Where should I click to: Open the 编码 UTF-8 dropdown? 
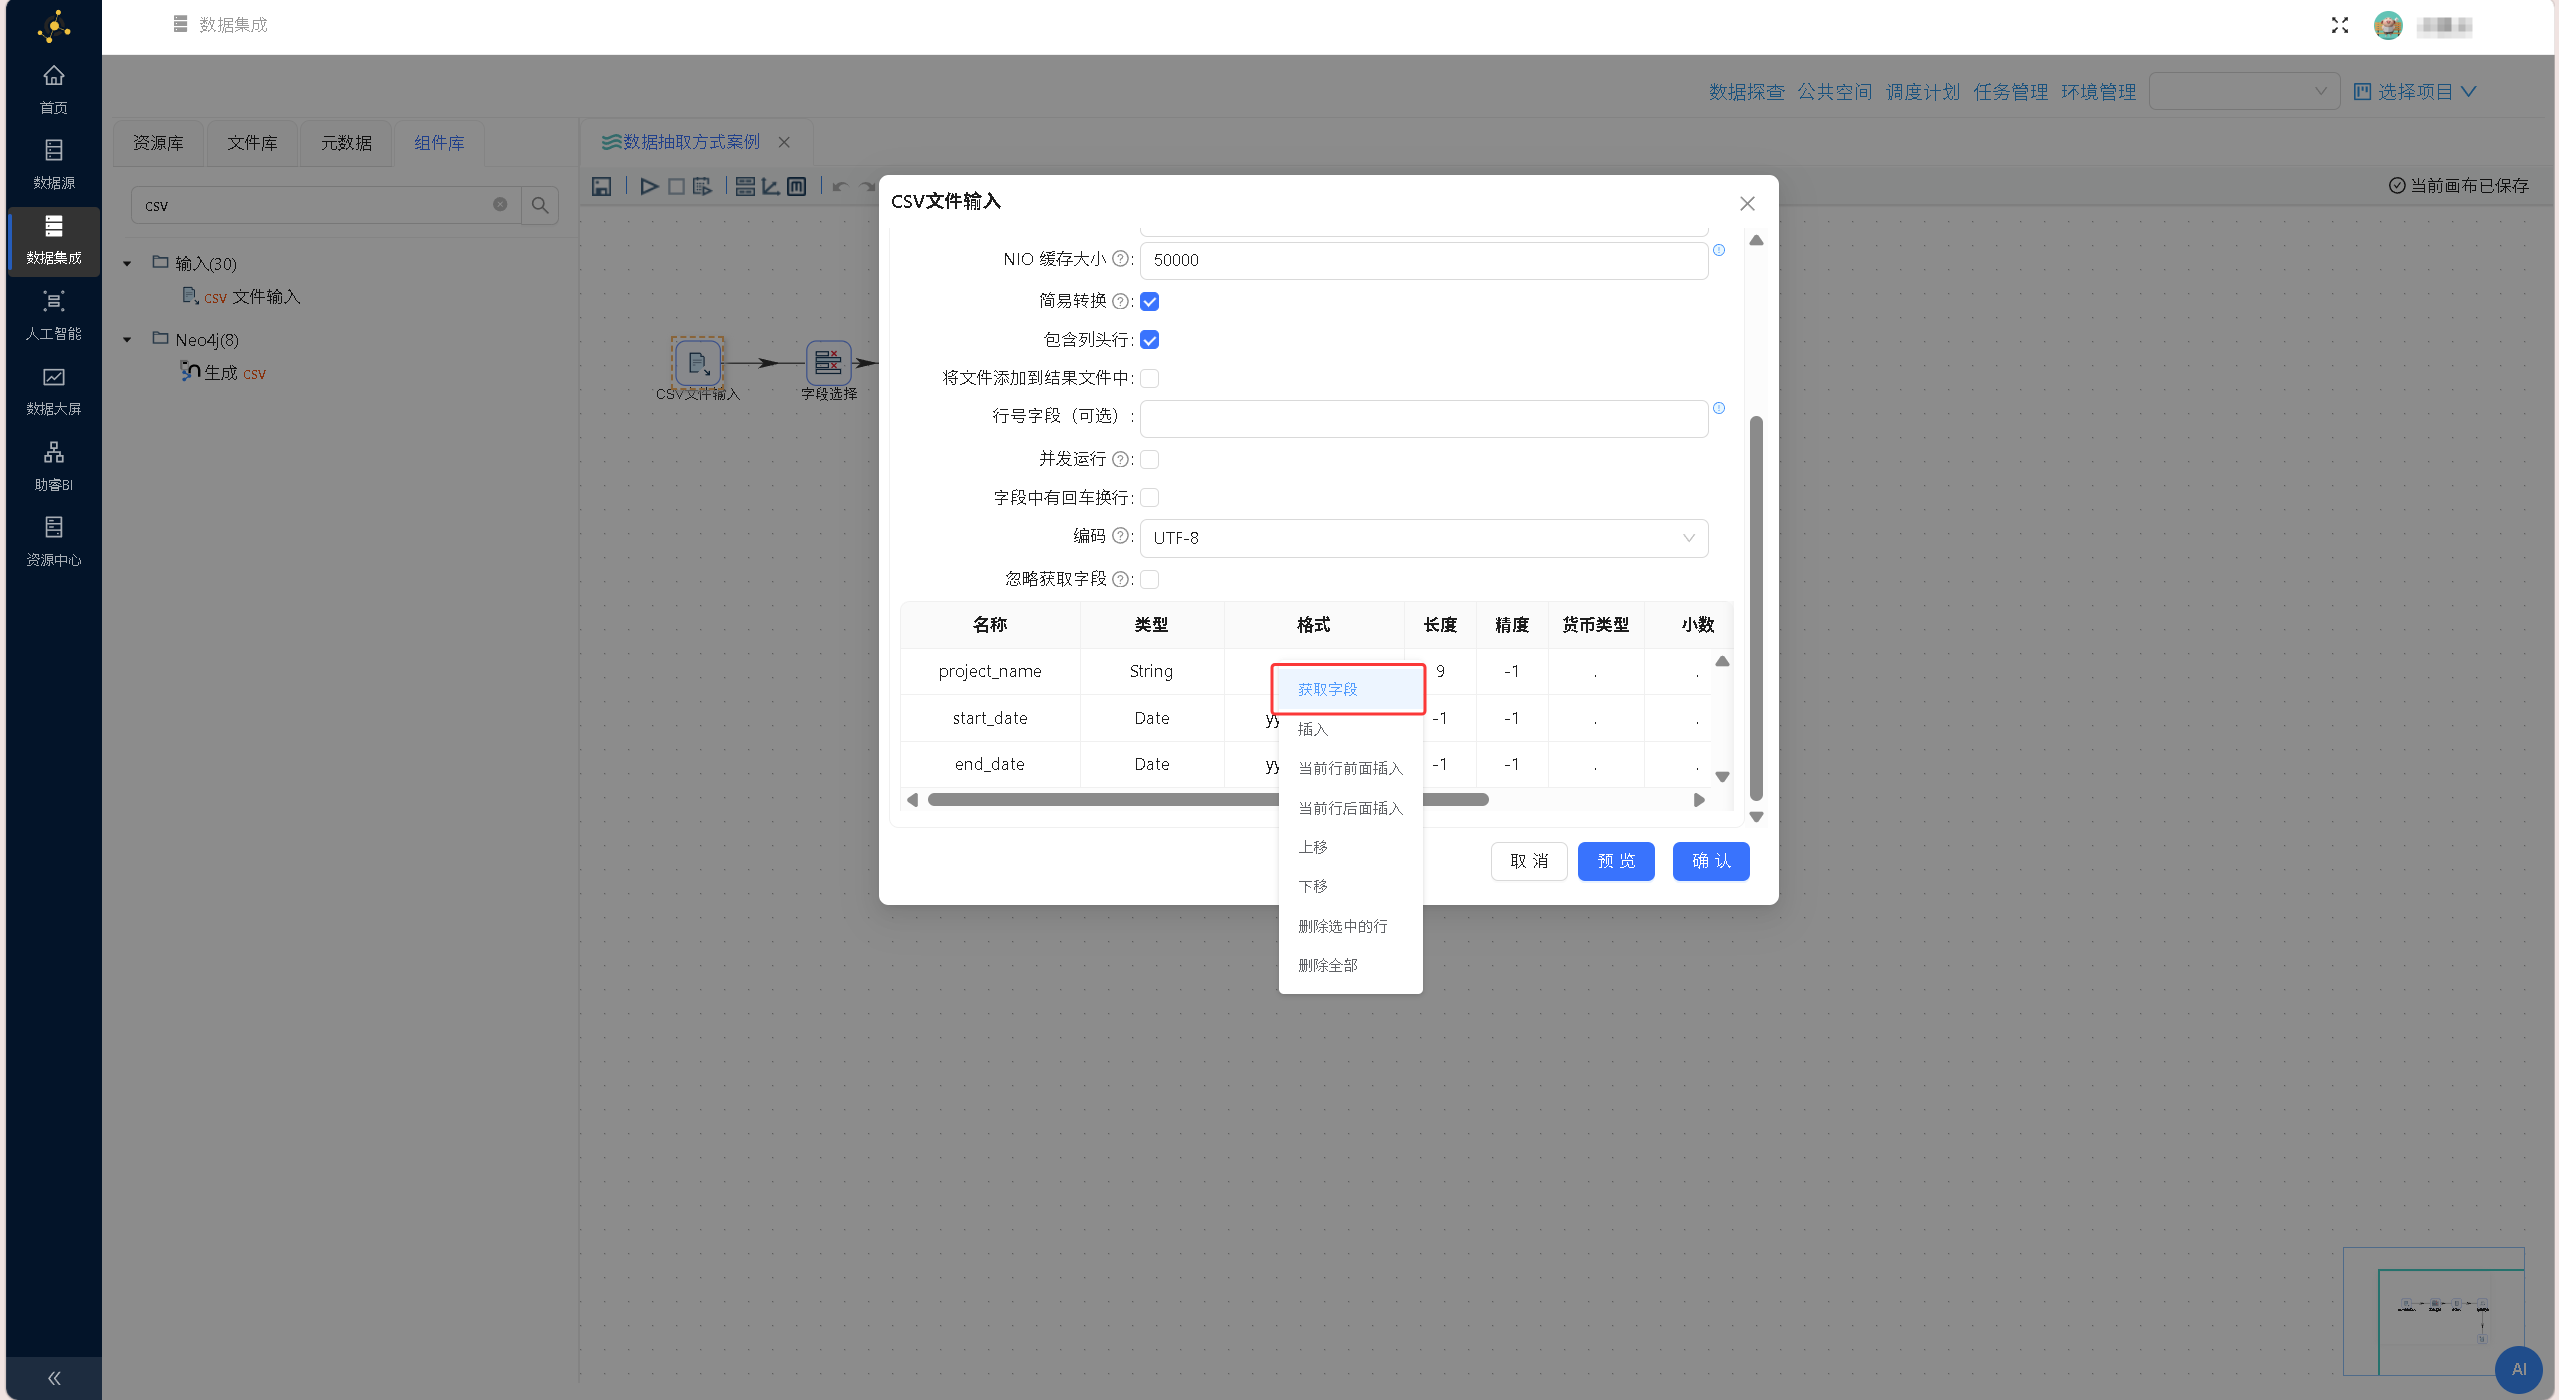coord(1424,538)
